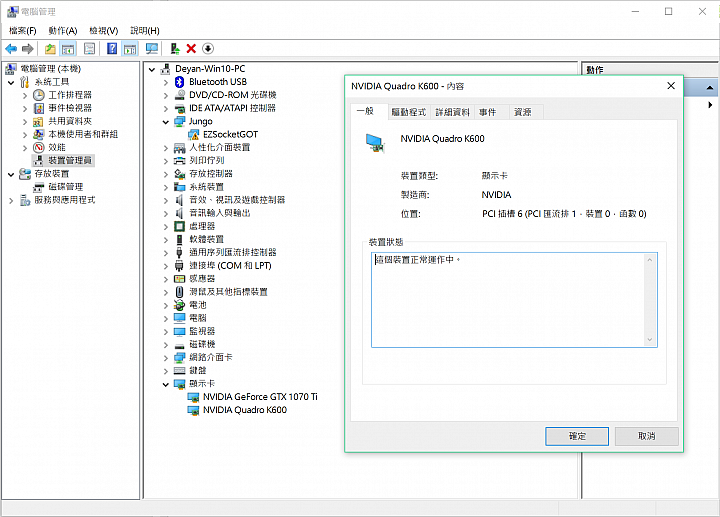This screenshot has height=517, width=720.
Task: Select 事件檢視器 in left tree
Action: [70, 108]
